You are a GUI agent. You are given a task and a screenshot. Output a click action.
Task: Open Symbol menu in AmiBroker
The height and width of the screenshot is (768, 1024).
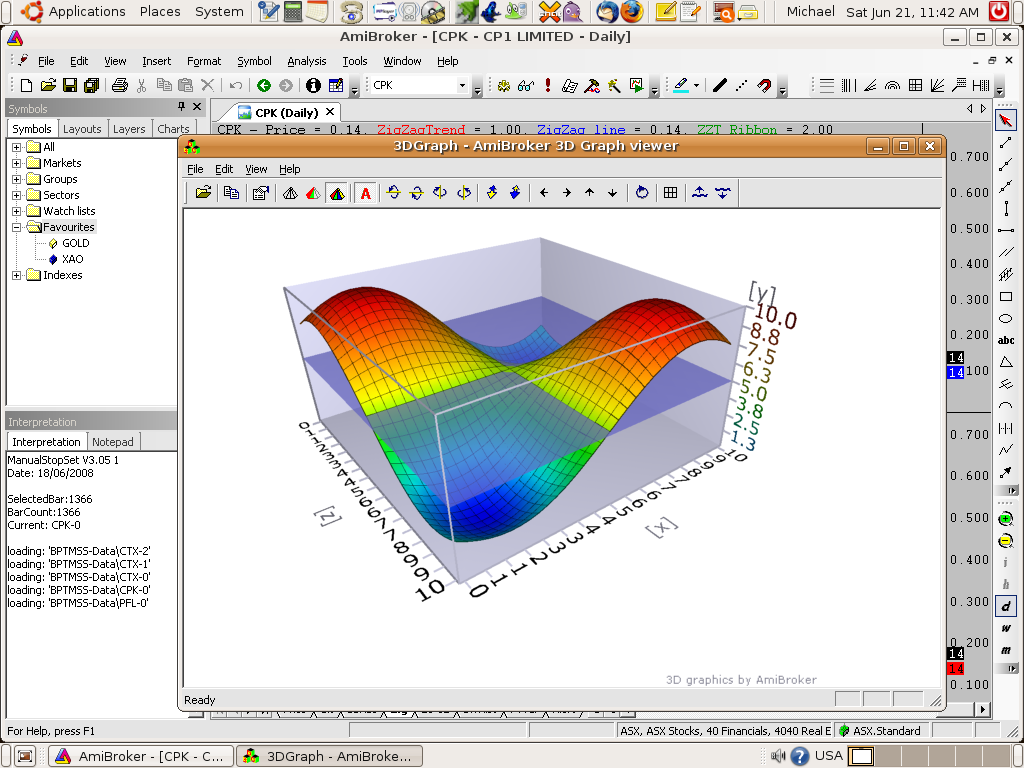pos(254,61)
